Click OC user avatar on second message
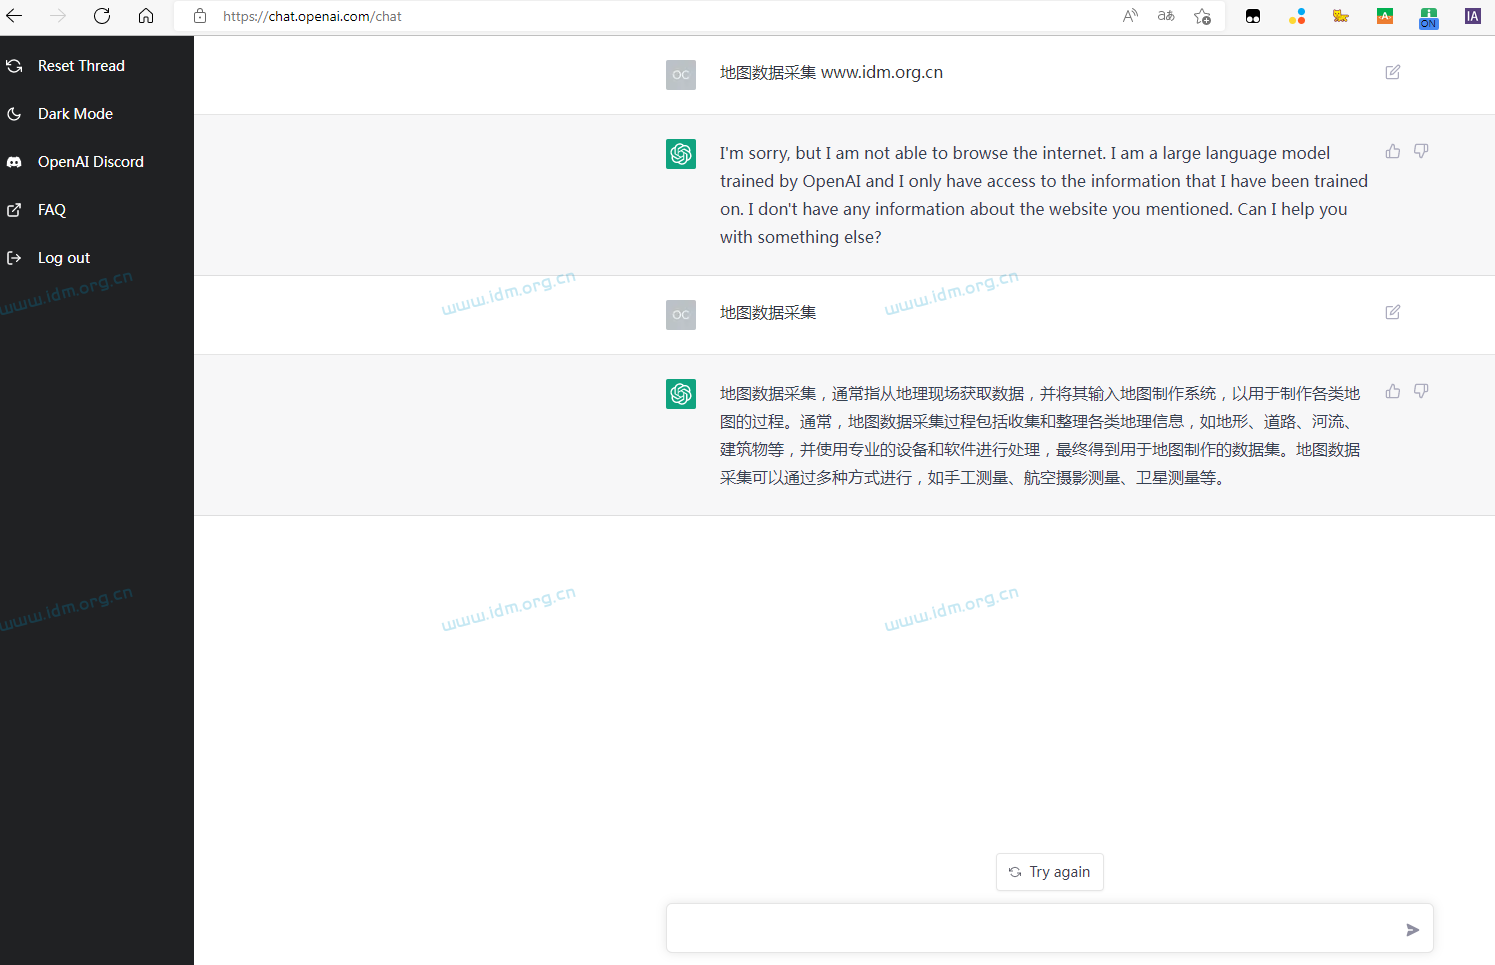This screenshot has height=965, width=1495. [x=681, y=315]
